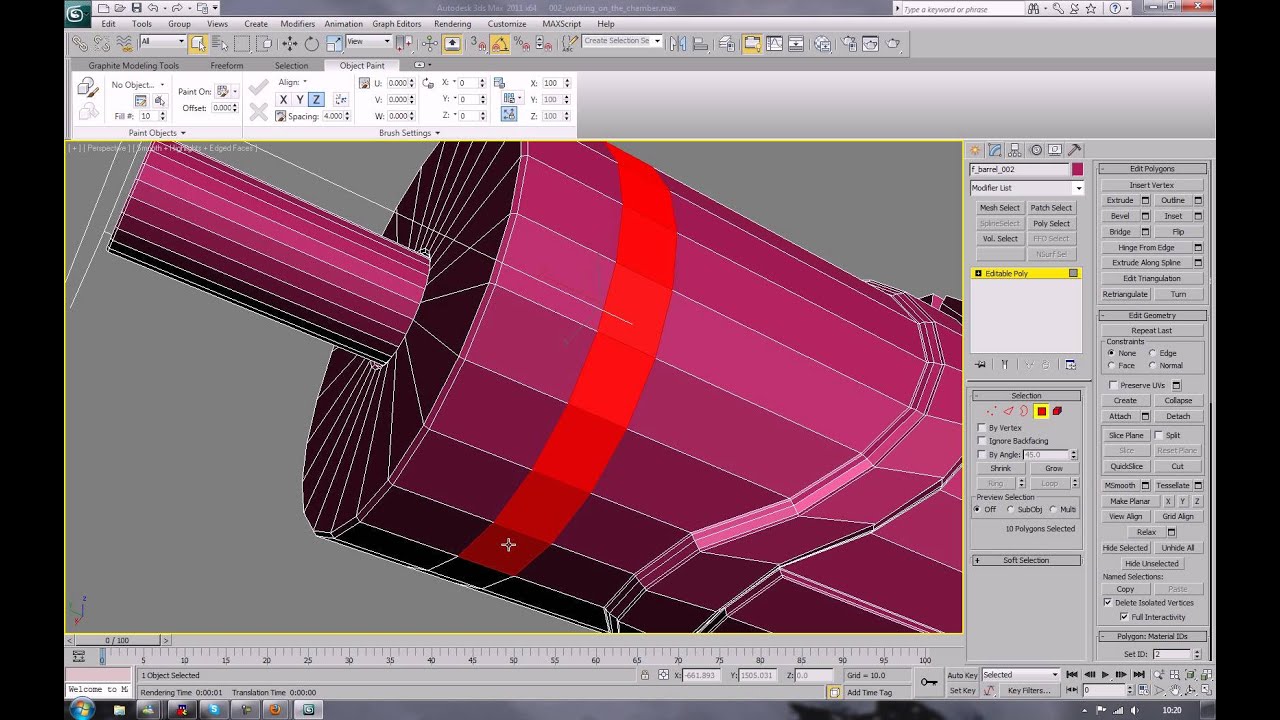Click the Align tool icon
This screenshot has width=1280, height=720.
pos(700,43)
